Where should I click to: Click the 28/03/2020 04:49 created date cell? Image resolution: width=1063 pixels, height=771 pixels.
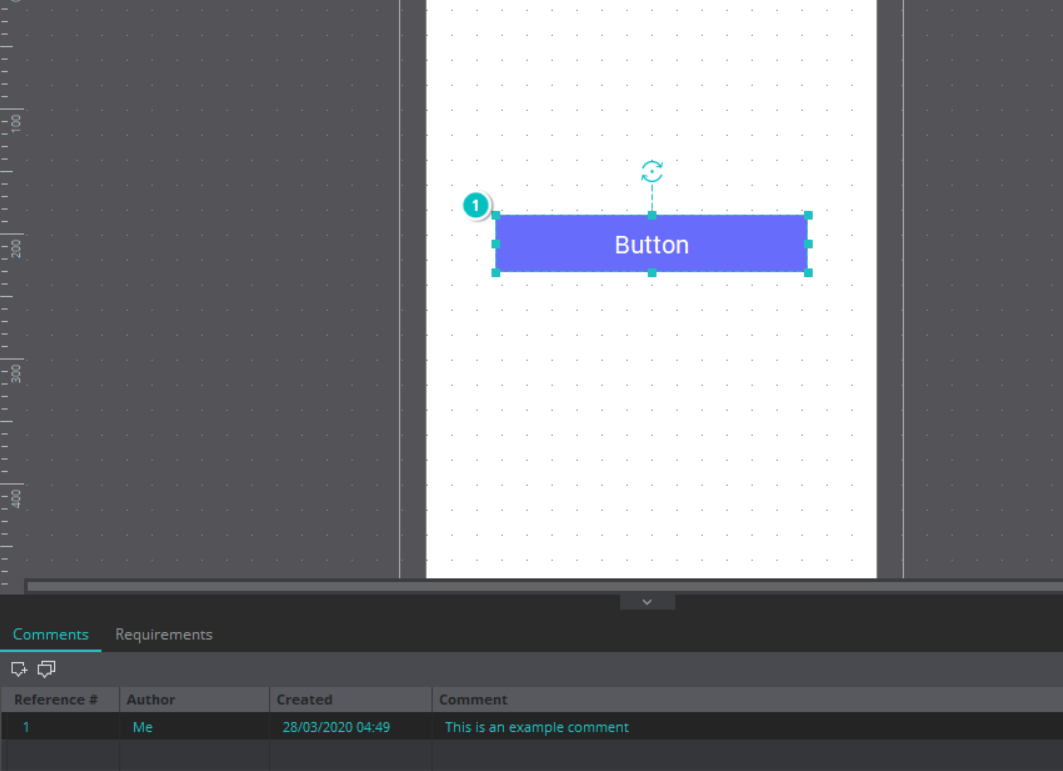[336, 727]
